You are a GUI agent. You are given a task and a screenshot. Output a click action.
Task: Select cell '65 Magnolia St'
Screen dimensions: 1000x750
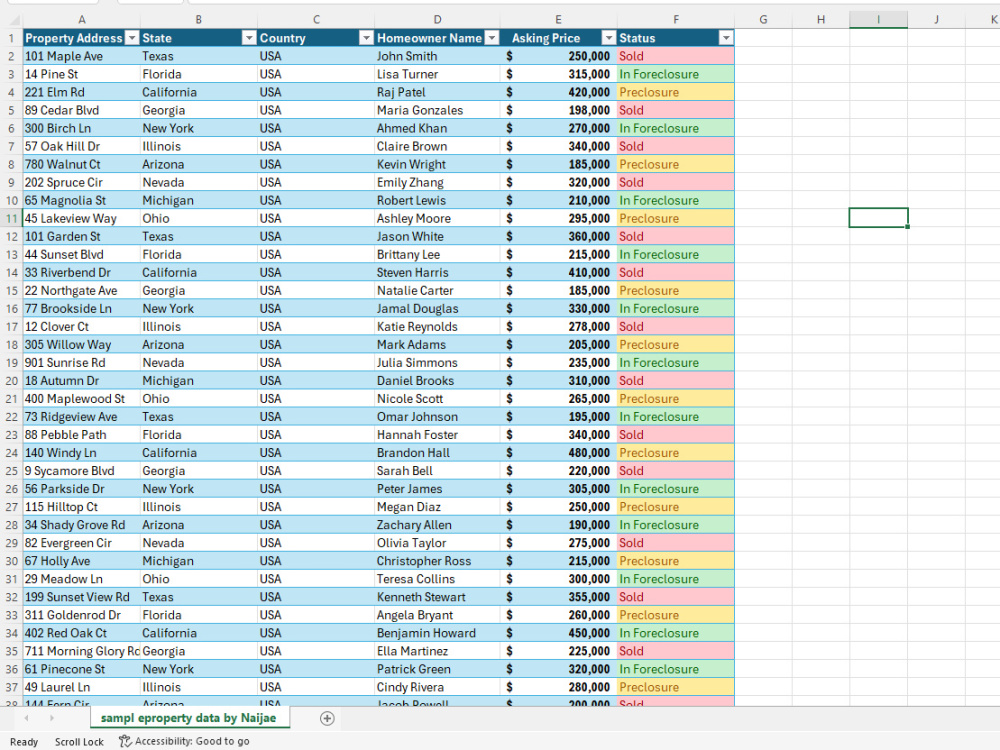pyautogui.click(x=82, y=200)
